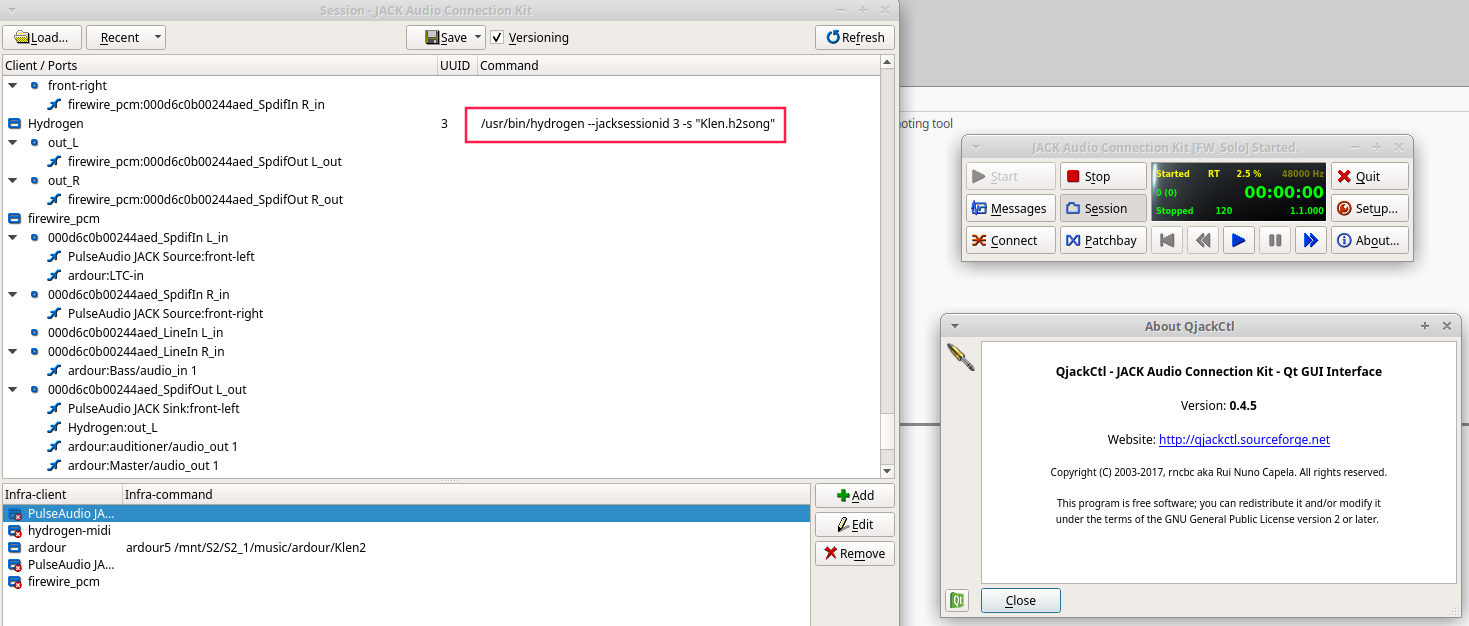Collapse the 000d6c0b00244aed_SpdifOut L_out node
This screenshot has width=1469, height=626.
tap(14, 389)
